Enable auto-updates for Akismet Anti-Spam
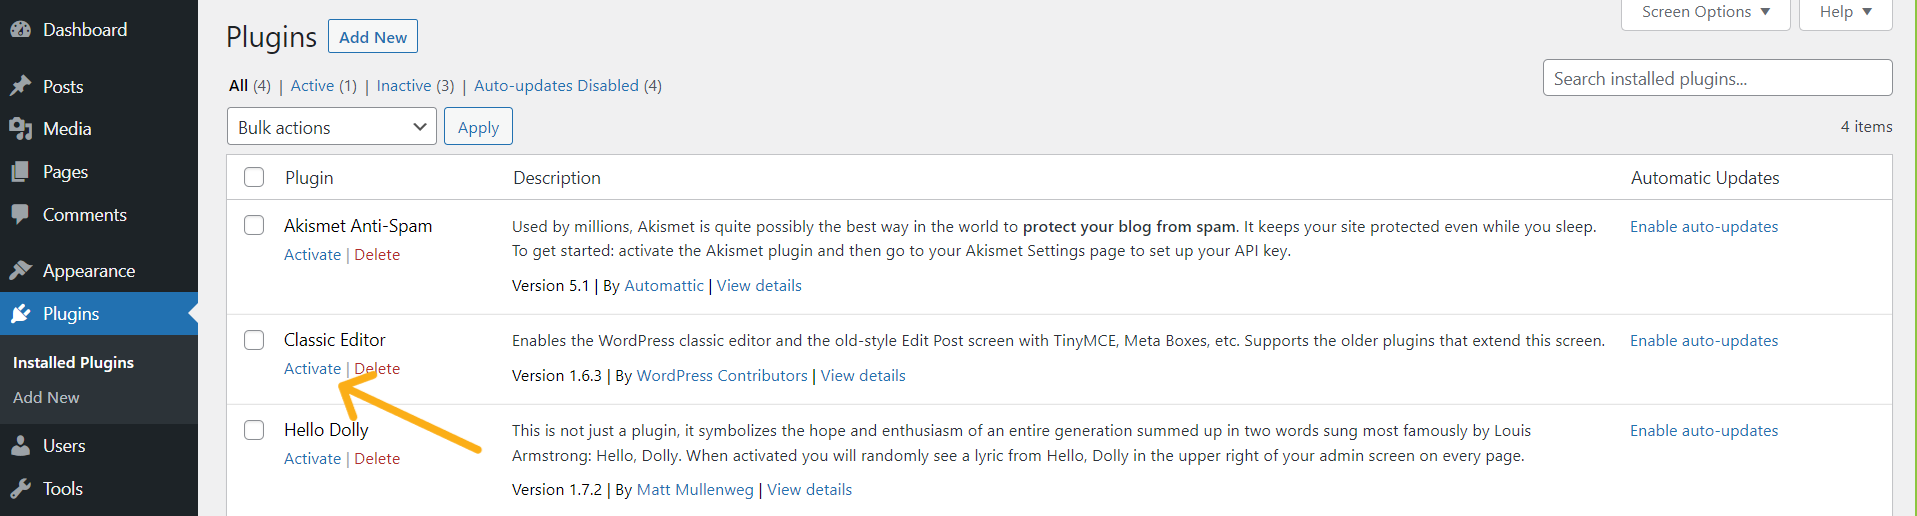 click(x=1704, y=227)
